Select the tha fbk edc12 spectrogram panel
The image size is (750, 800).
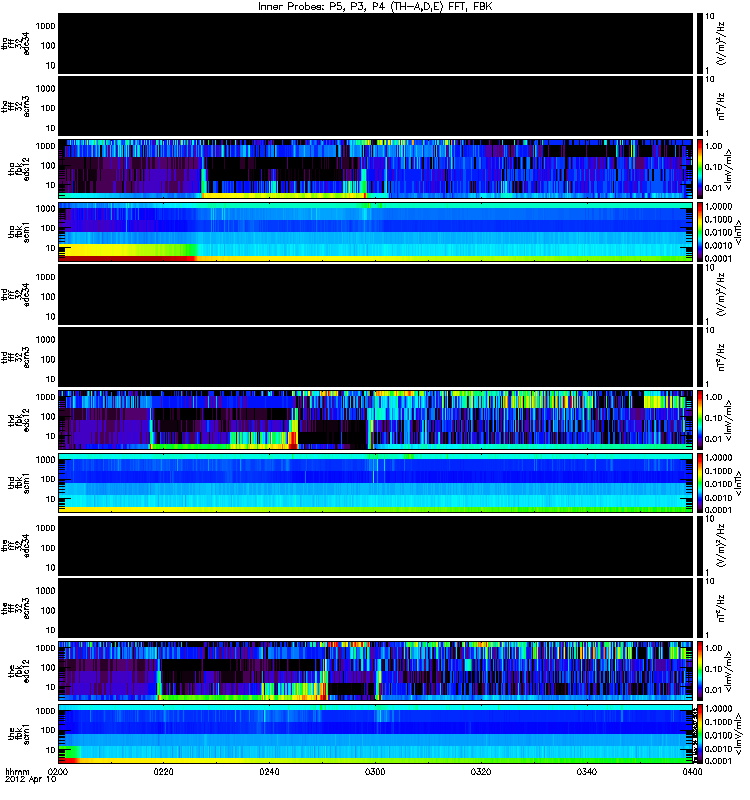point(376,170)
